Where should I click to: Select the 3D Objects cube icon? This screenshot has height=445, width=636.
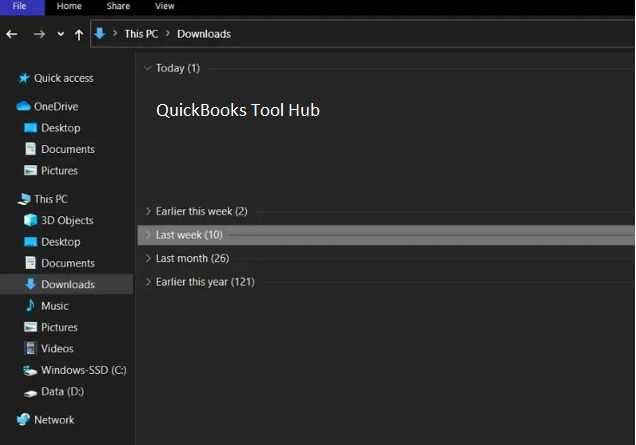30,220
